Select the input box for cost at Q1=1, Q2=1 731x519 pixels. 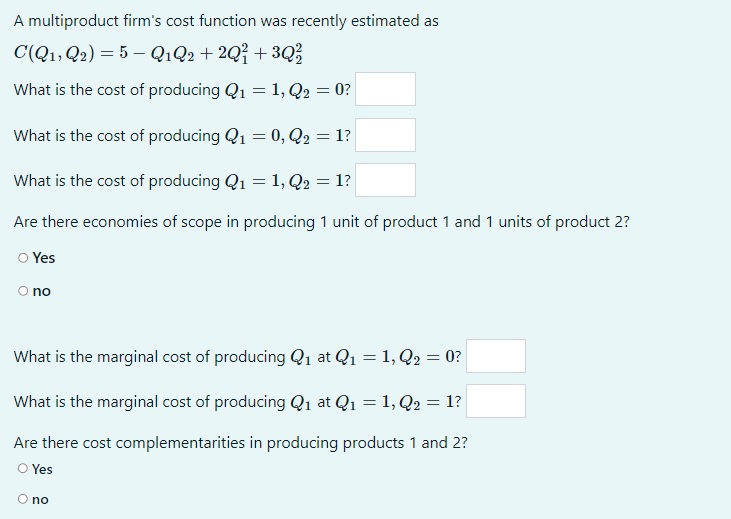(385, 180)
